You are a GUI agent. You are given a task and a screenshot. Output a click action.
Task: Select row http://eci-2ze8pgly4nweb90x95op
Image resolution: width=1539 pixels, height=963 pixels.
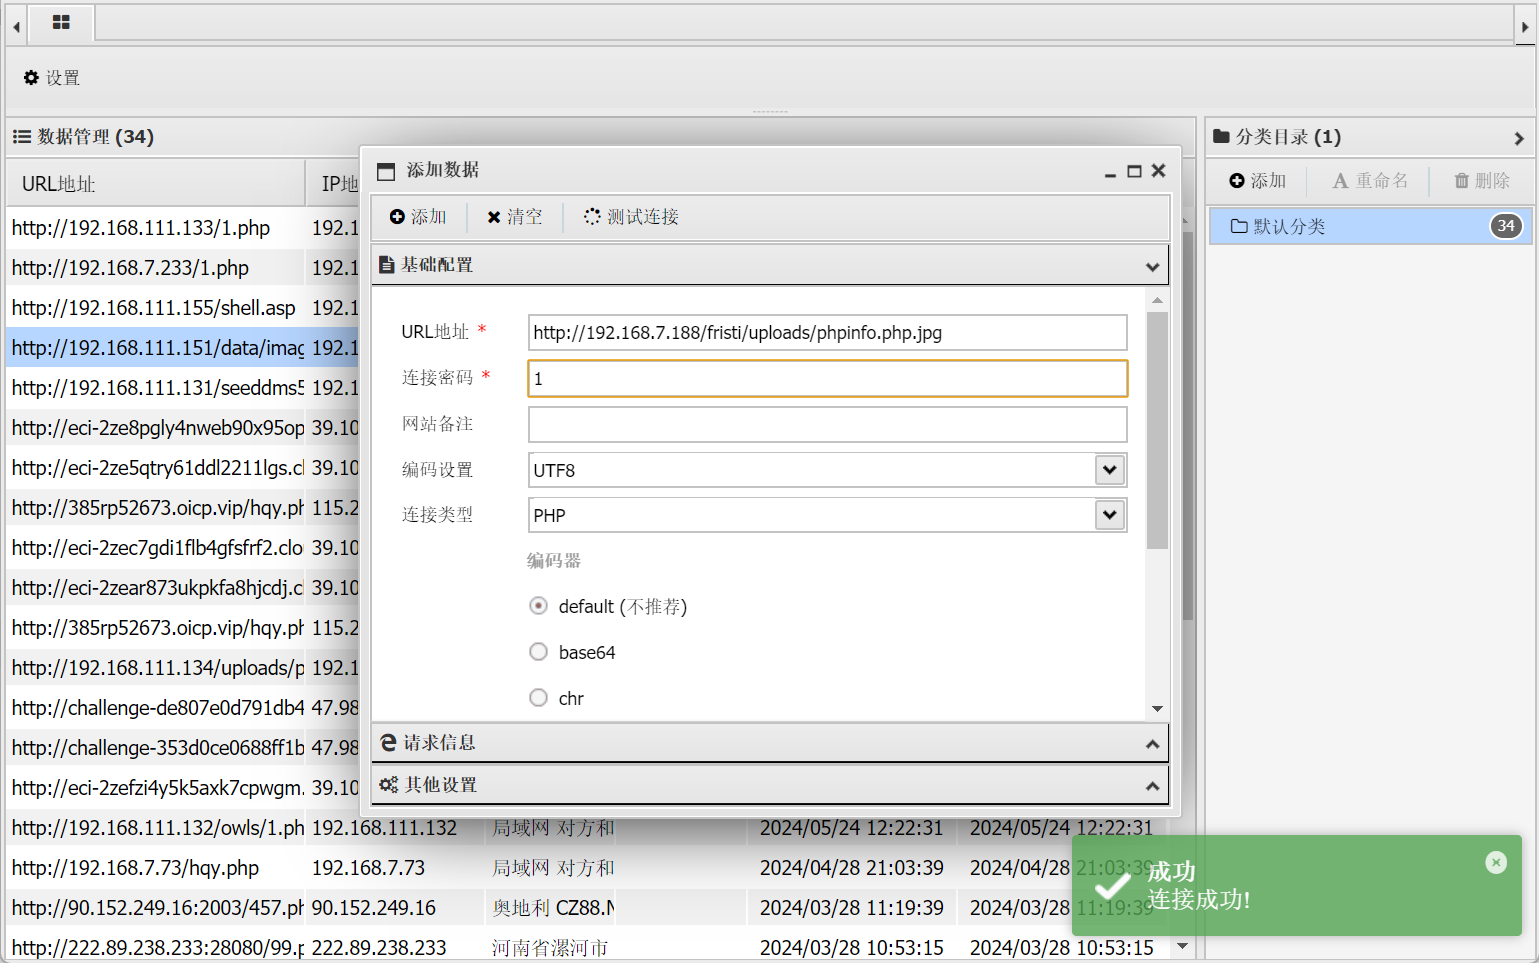[156, 428]
